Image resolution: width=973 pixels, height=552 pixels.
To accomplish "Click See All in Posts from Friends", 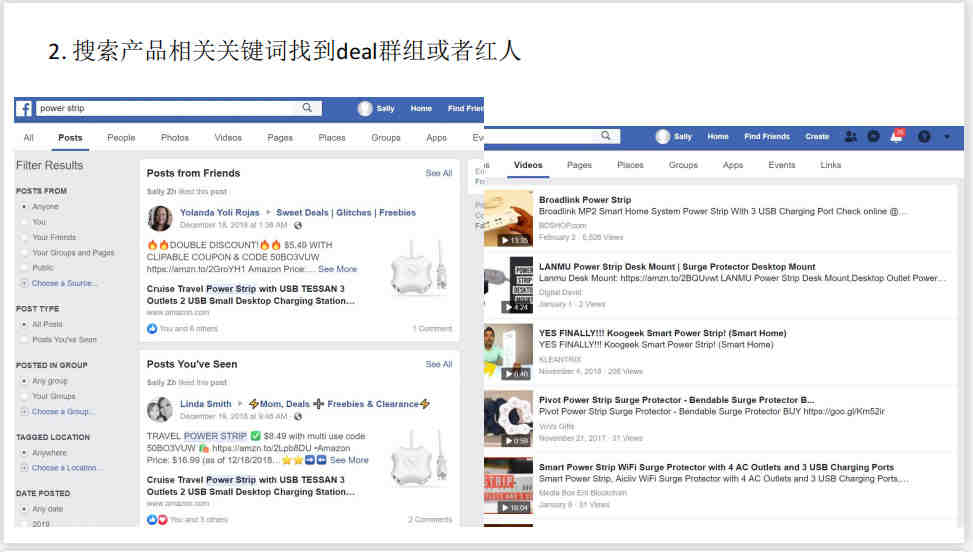I will pos(439,173).
